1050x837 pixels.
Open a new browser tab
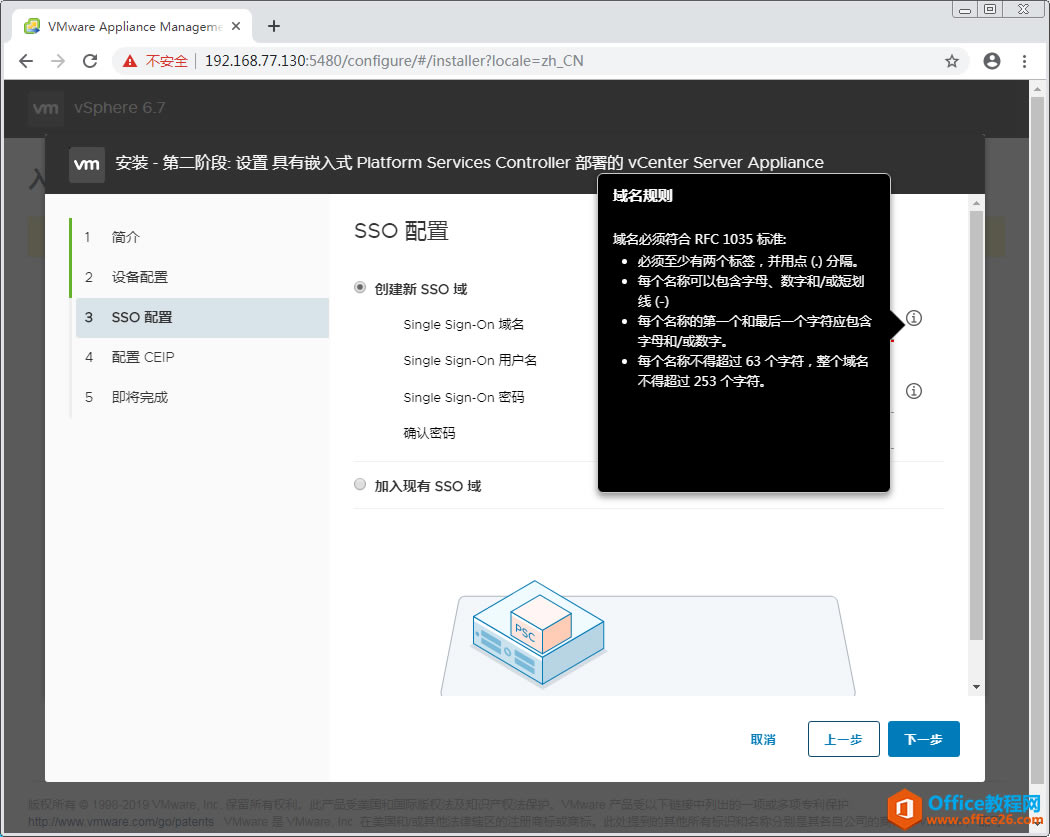pyautogui.click(x=274, y=26)
